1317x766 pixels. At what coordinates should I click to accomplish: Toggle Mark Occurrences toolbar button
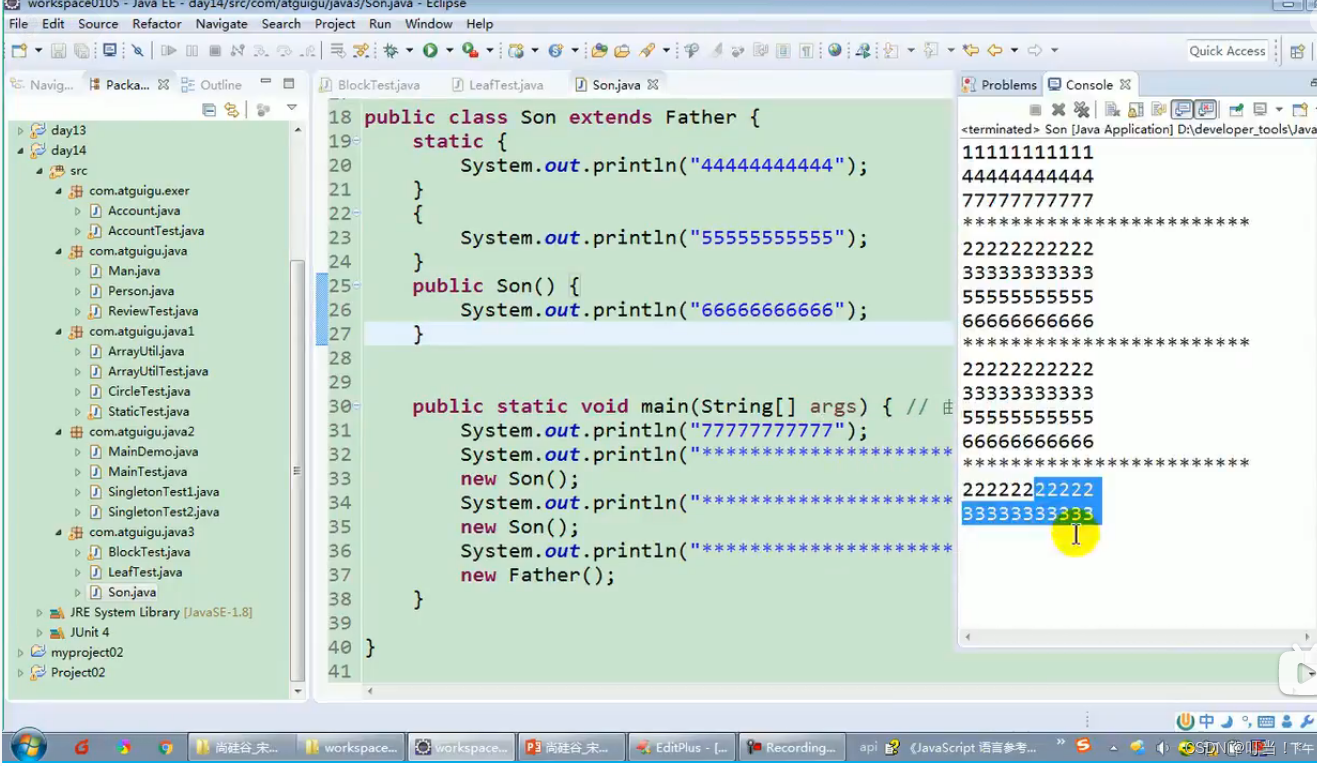tap(716, 51)
